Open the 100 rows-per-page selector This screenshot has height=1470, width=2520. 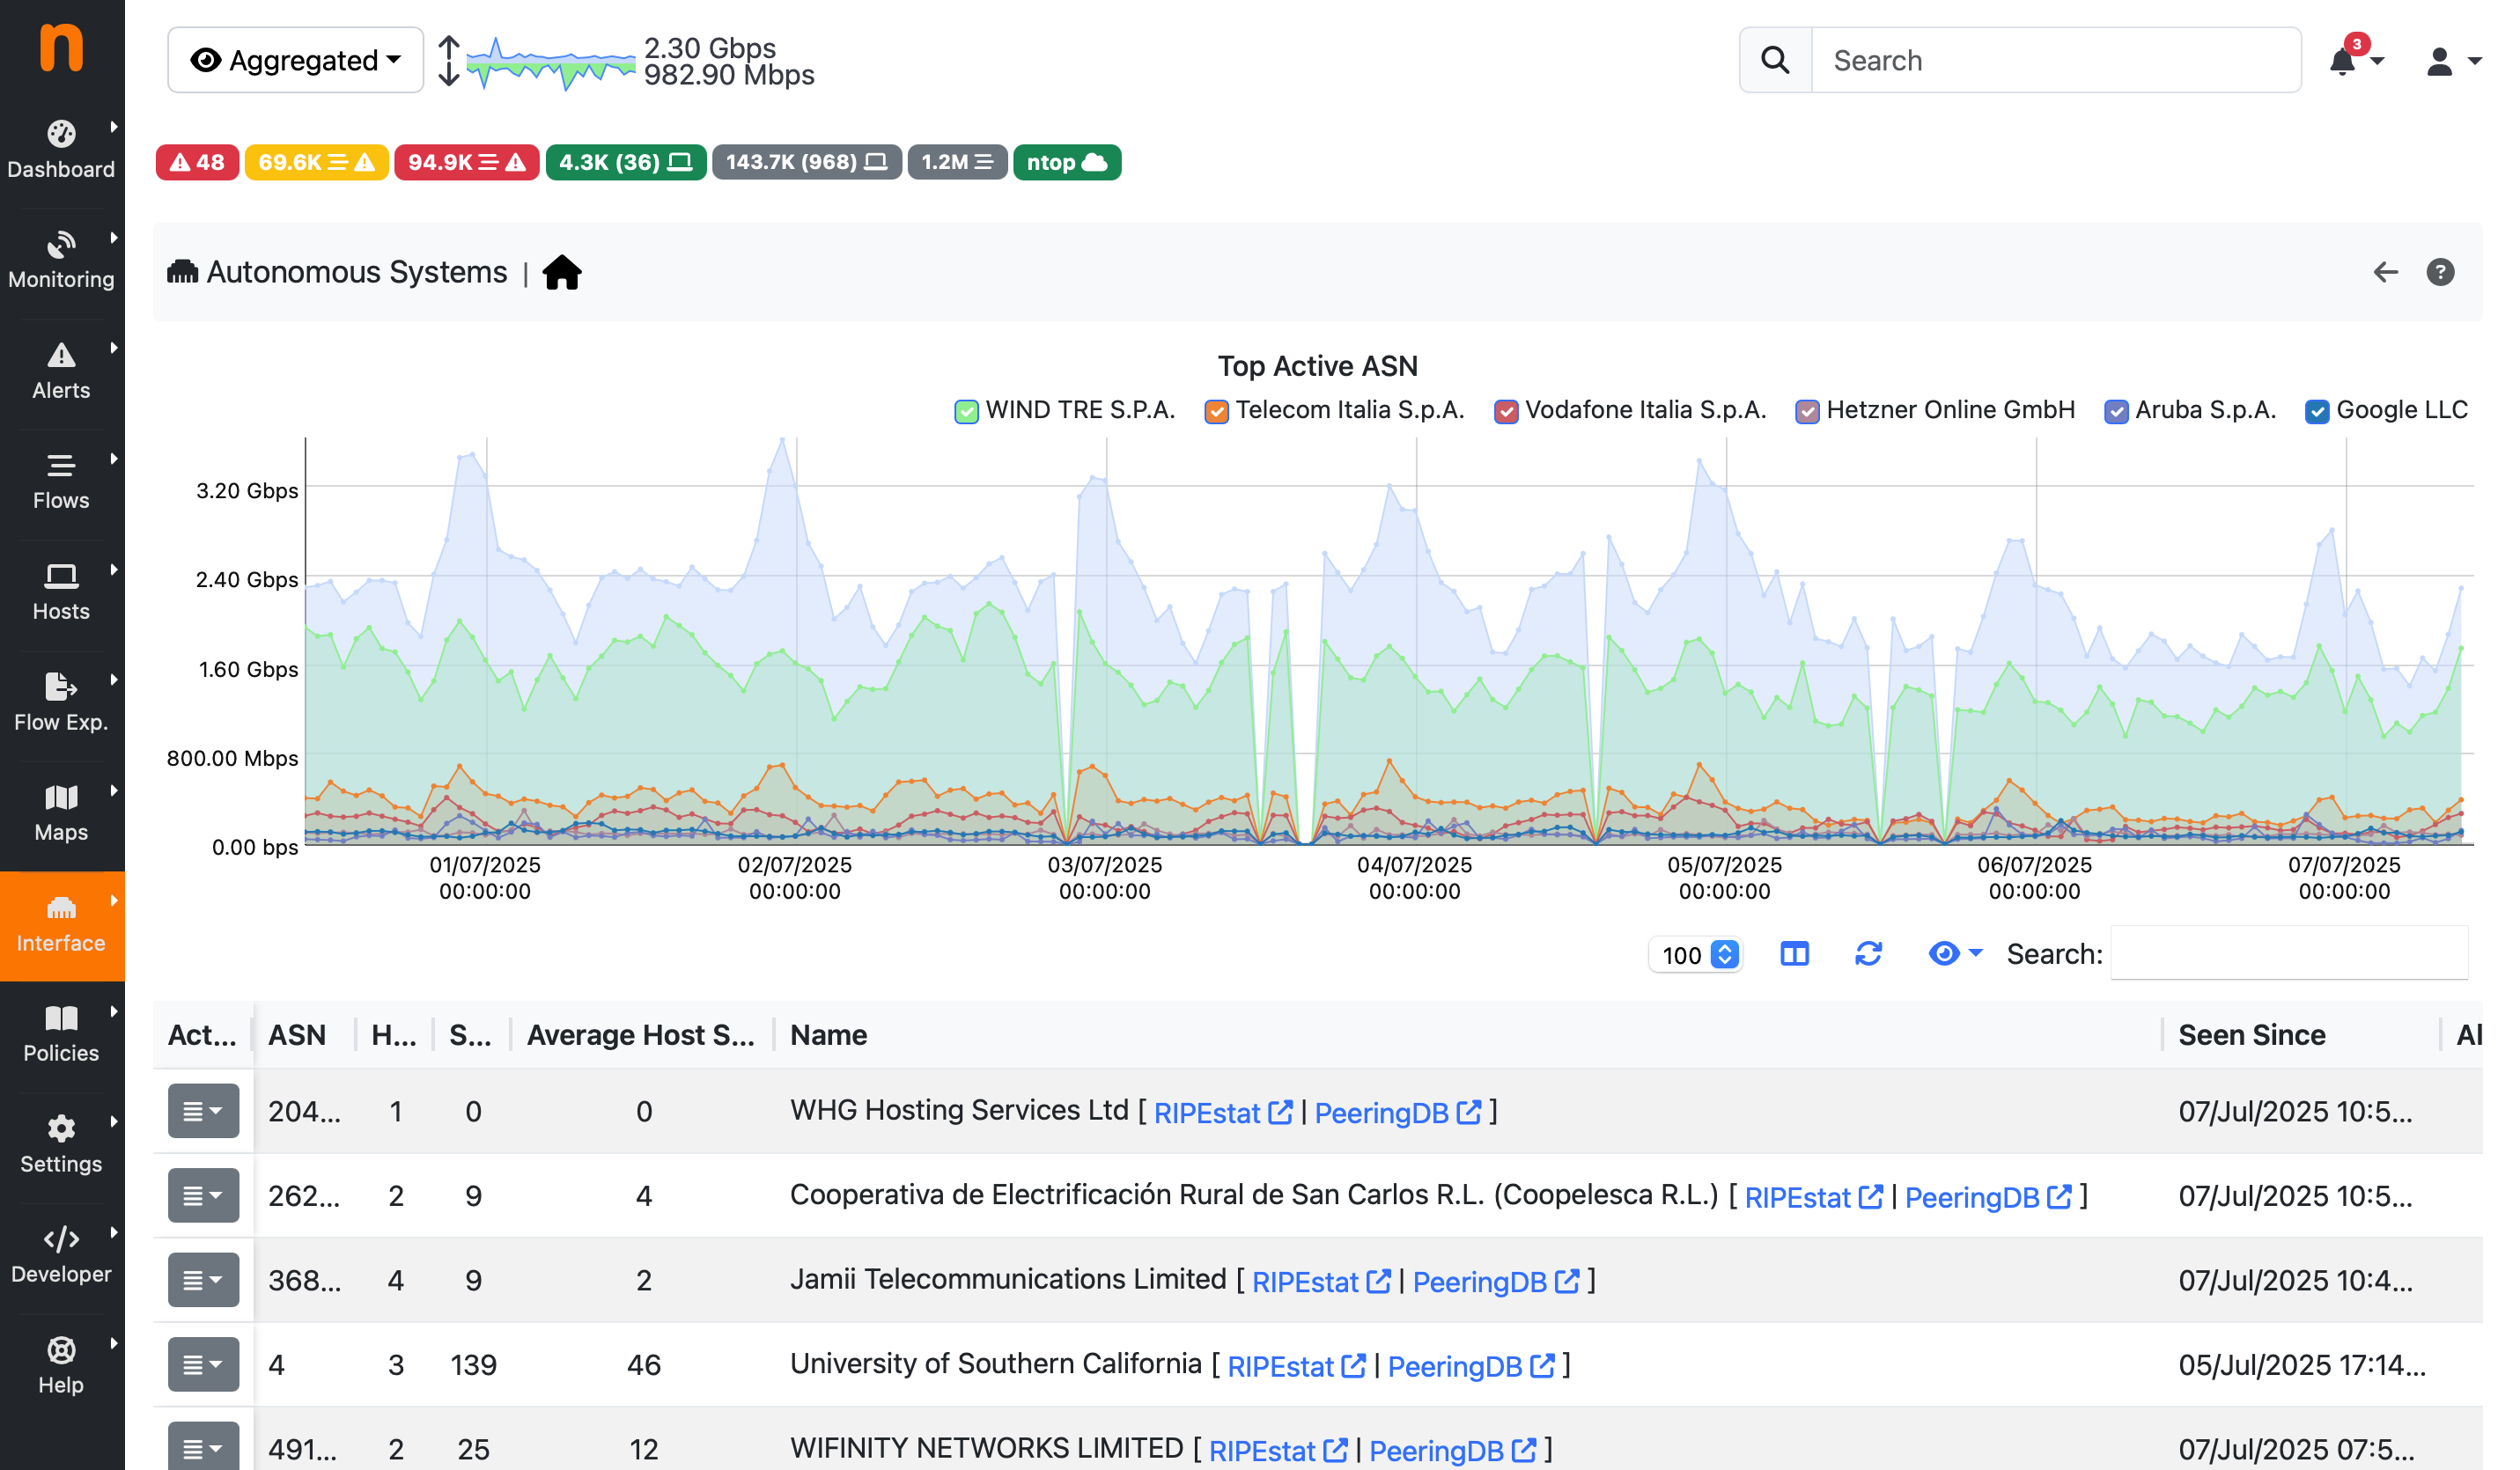click(1696, 954)
